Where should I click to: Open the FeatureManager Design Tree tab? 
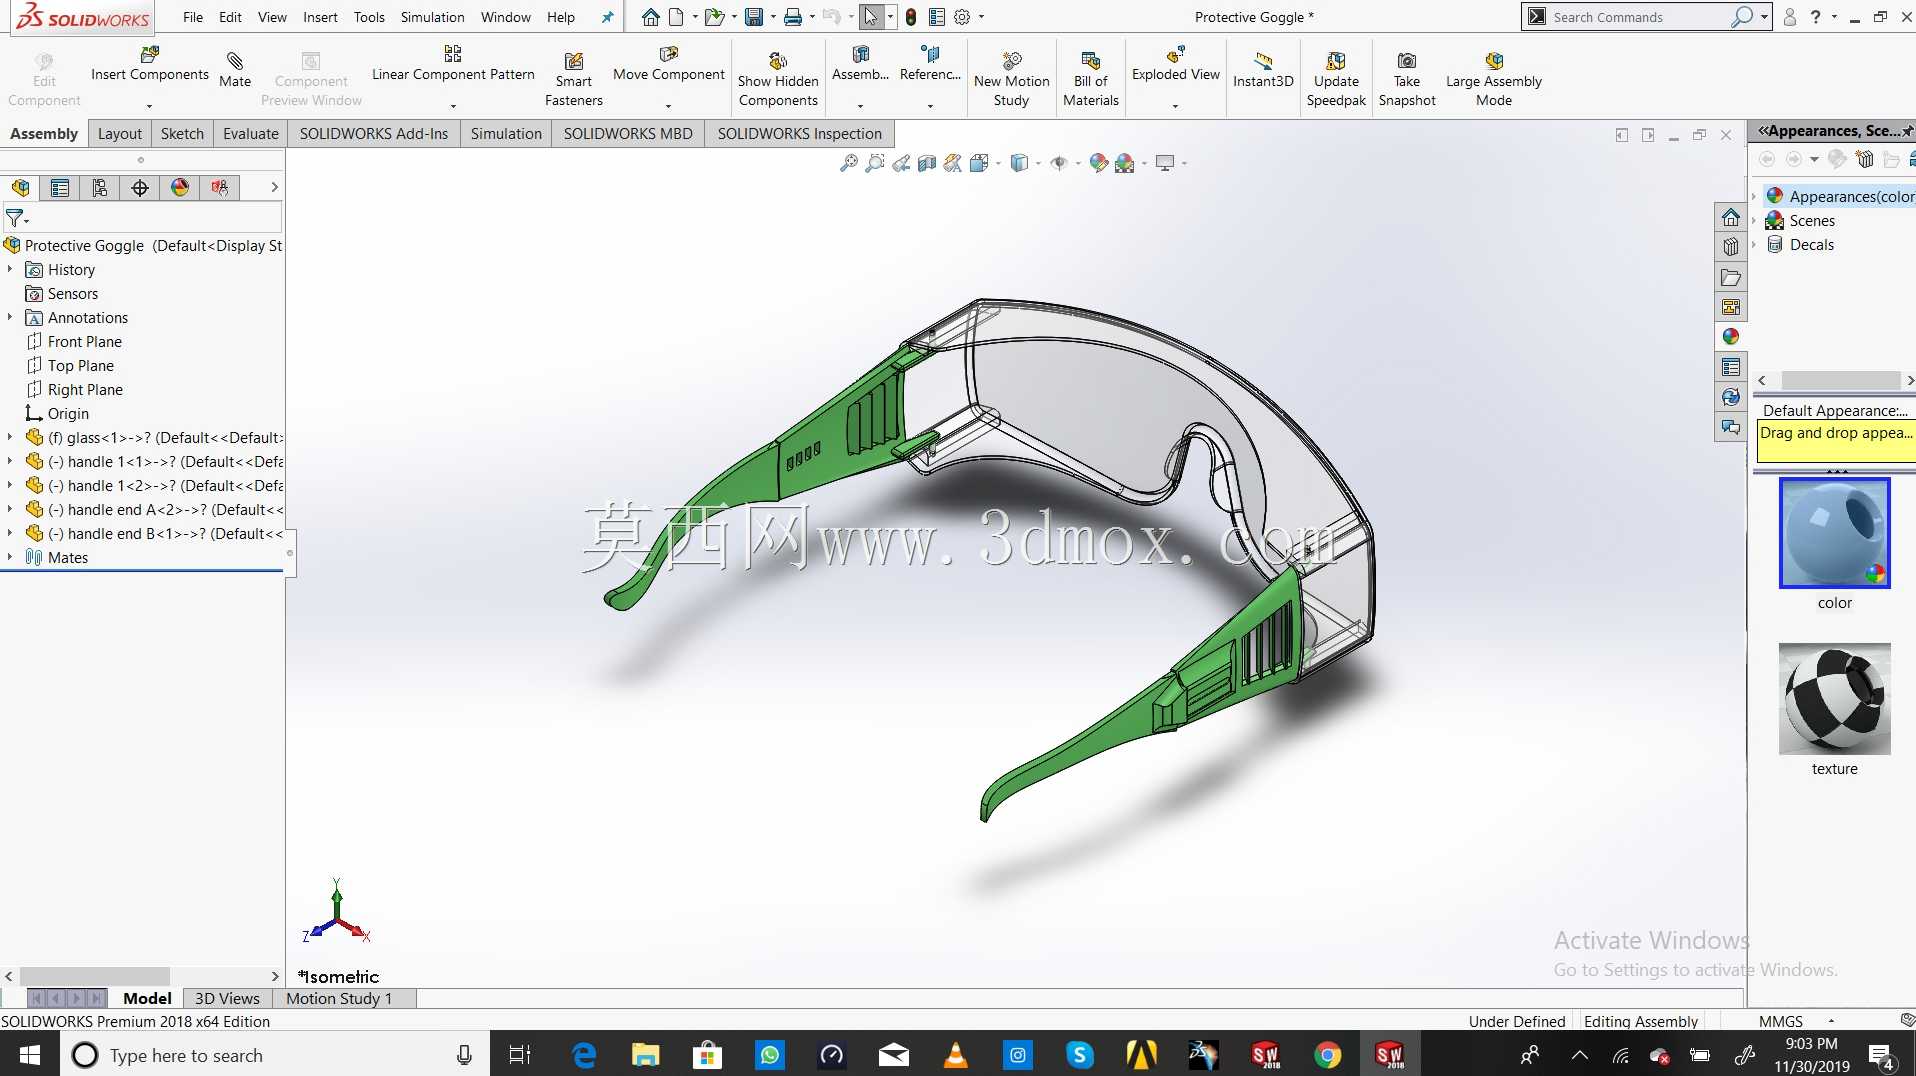tap(20, 187)
